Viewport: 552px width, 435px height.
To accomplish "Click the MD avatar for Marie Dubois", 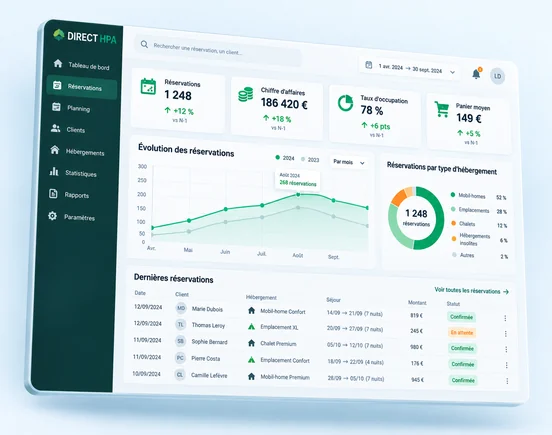I will (x=181, y=308).
